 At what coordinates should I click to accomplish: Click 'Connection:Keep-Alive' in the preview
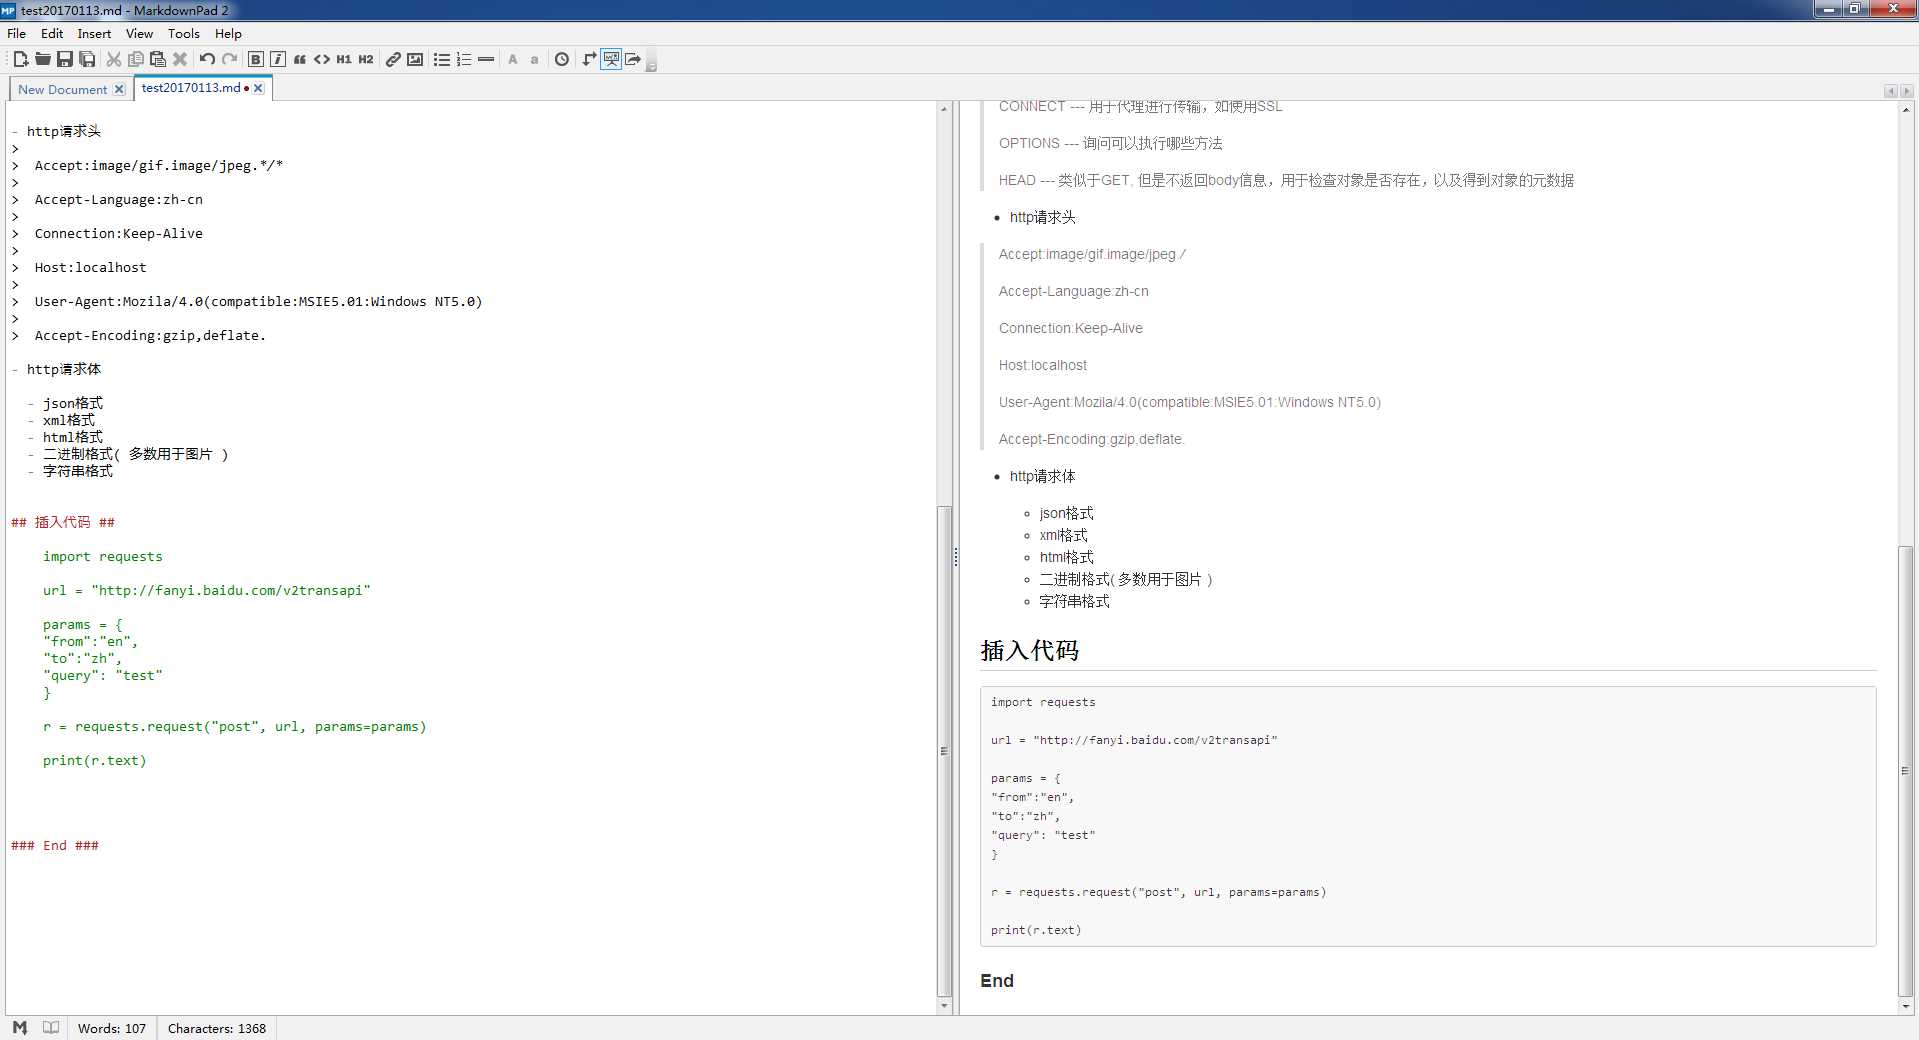coord(1070,328)
